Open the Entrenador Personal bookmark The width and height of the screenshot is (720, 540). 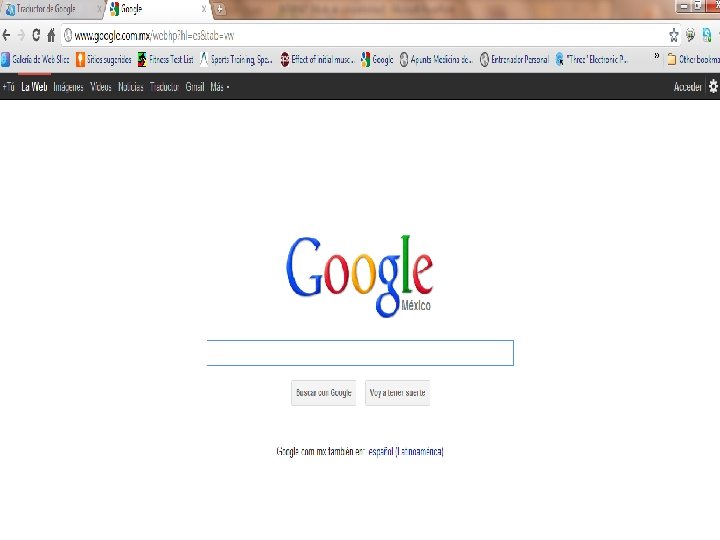514,59
